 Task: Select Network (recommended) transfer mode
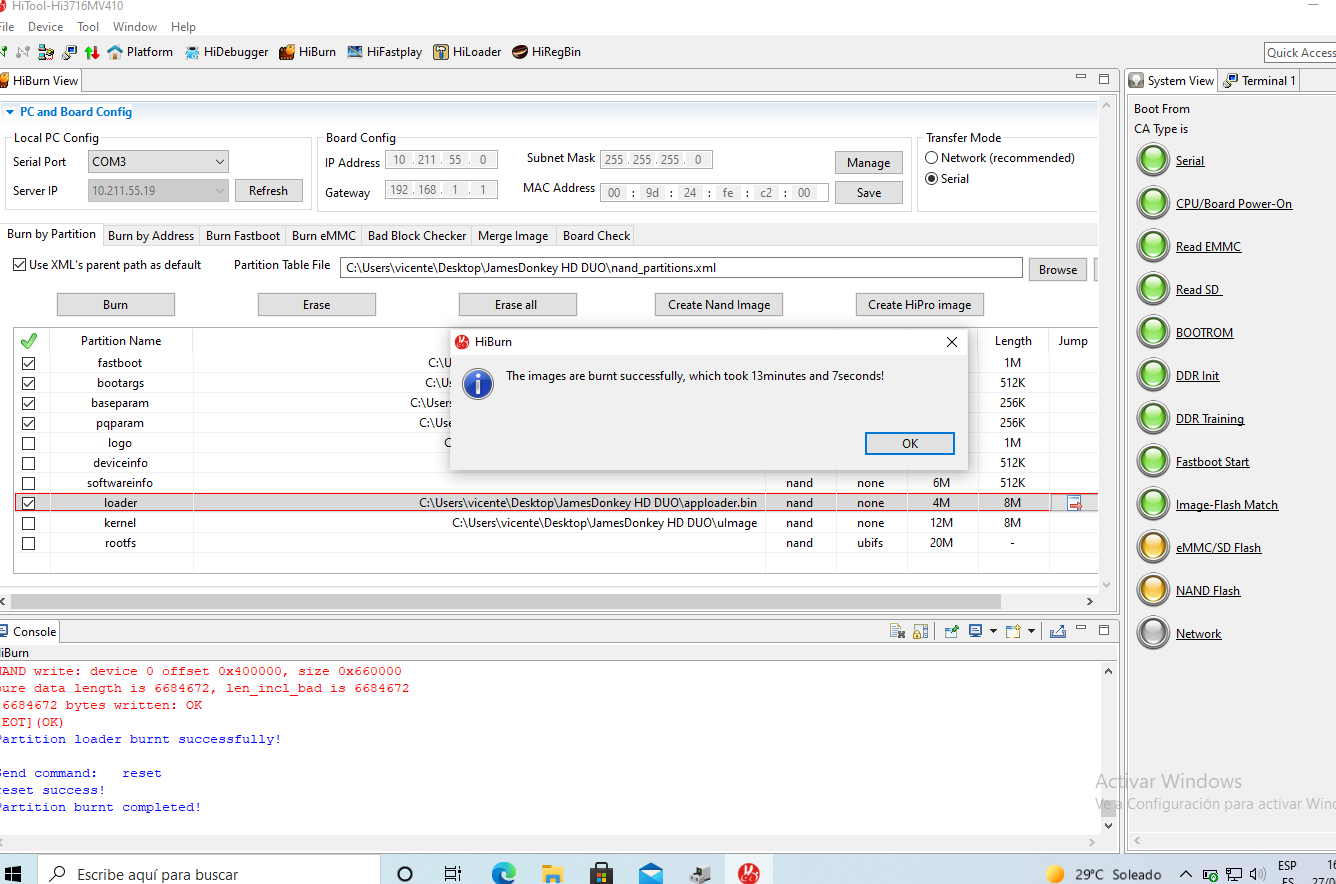(x=932, y=158)
